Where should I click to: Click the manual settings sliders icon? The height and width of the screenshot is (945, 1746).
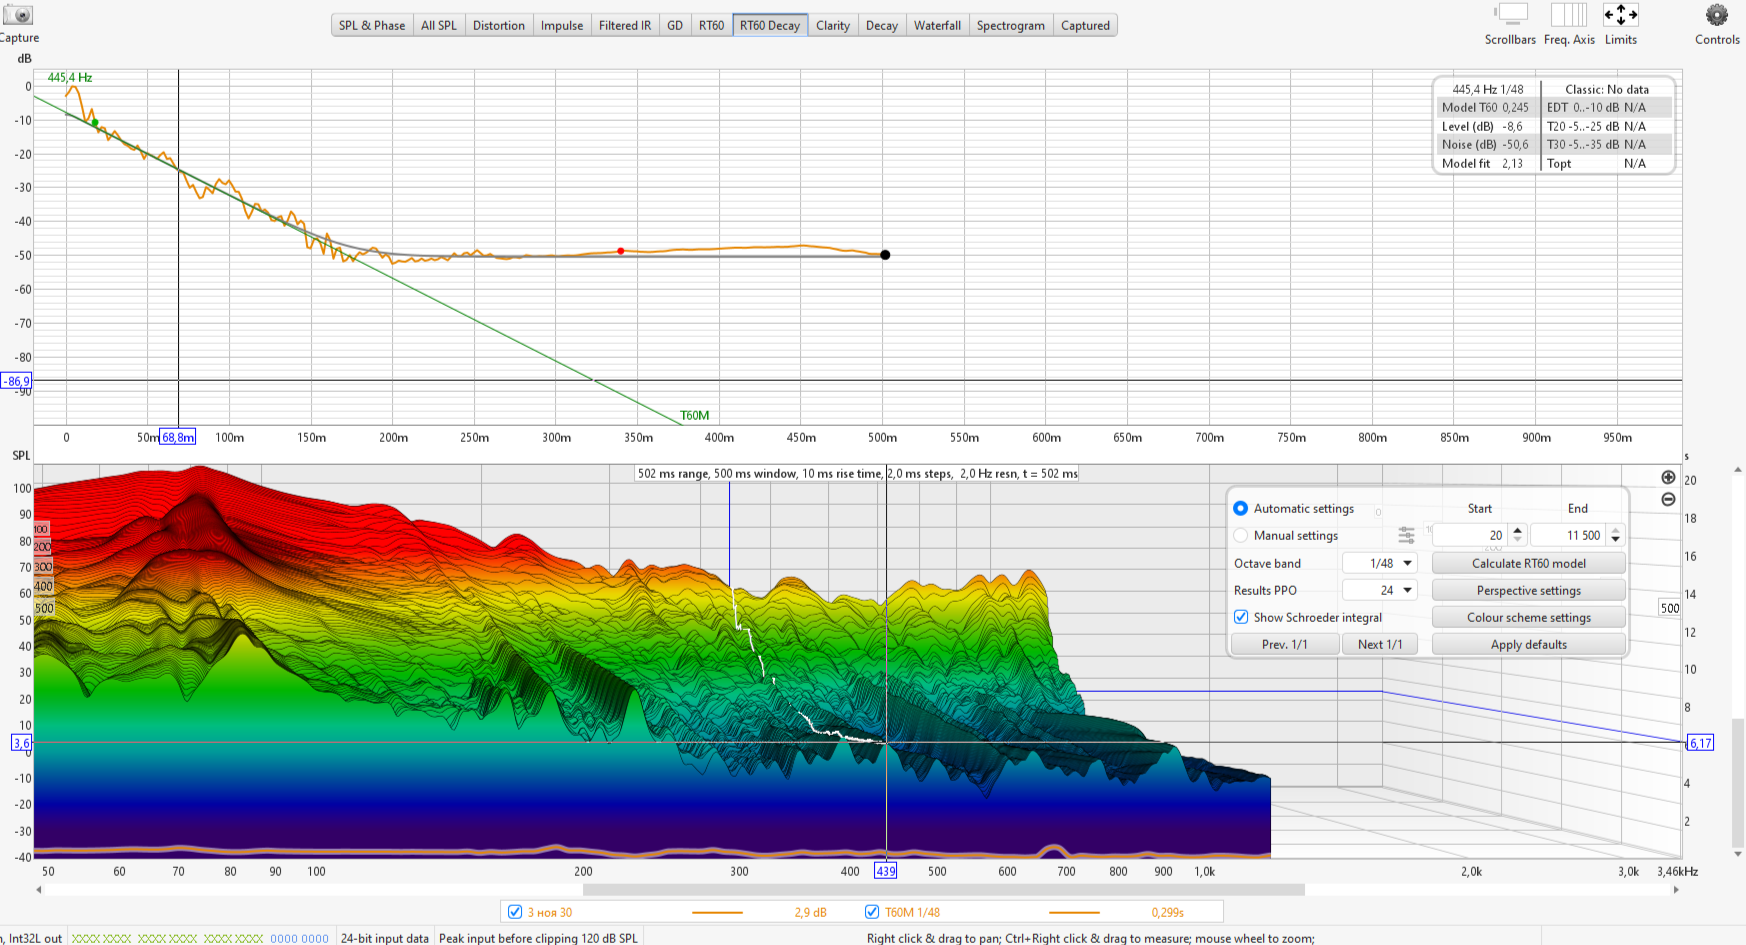pyautogui.click(x=1406, y=536)
